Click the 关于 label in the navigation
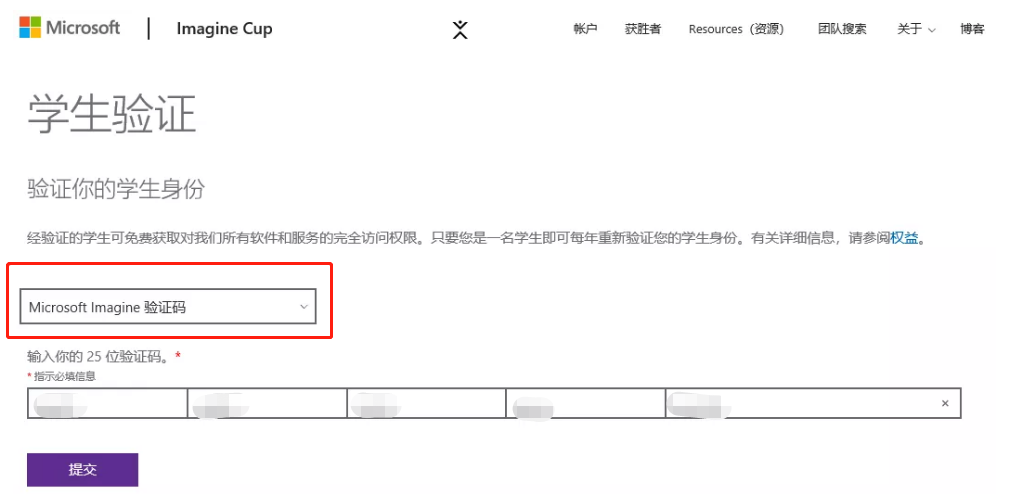This screenshot has width=1010, height=501. click(909, 29)
